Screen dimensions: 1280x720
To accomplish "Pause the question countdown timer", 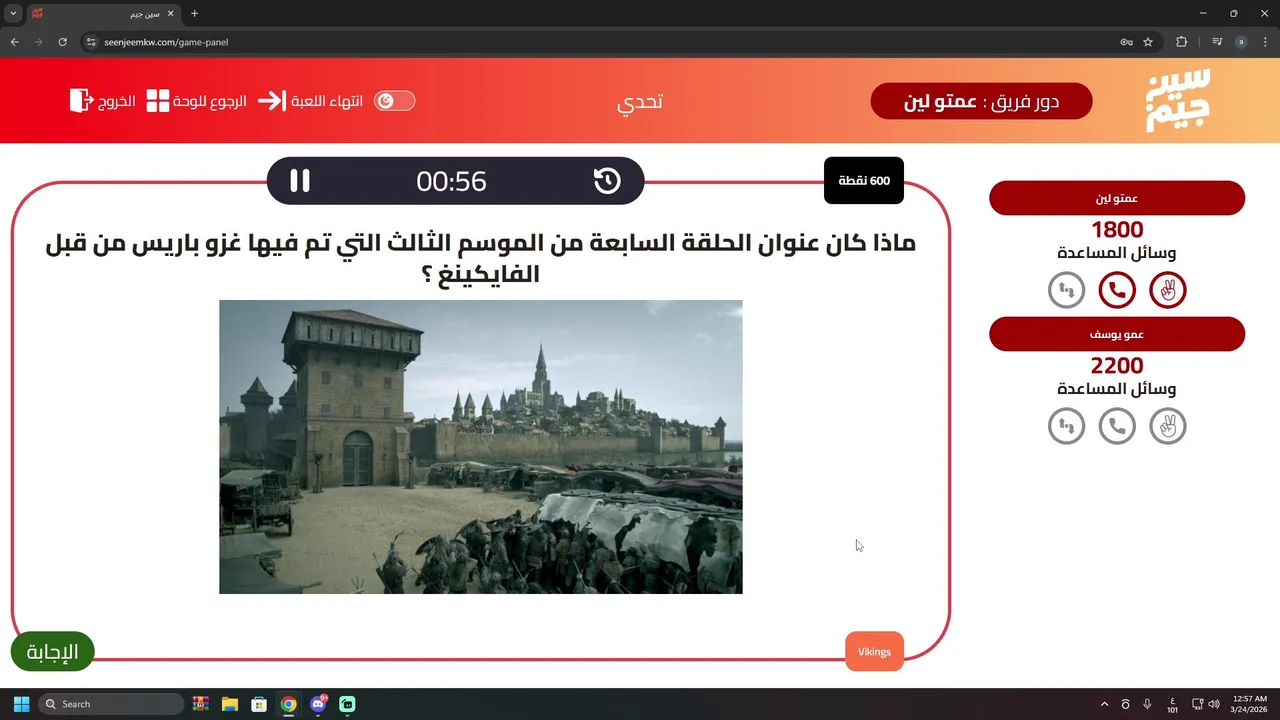I will pyautogui.click(x=300, y=181).
